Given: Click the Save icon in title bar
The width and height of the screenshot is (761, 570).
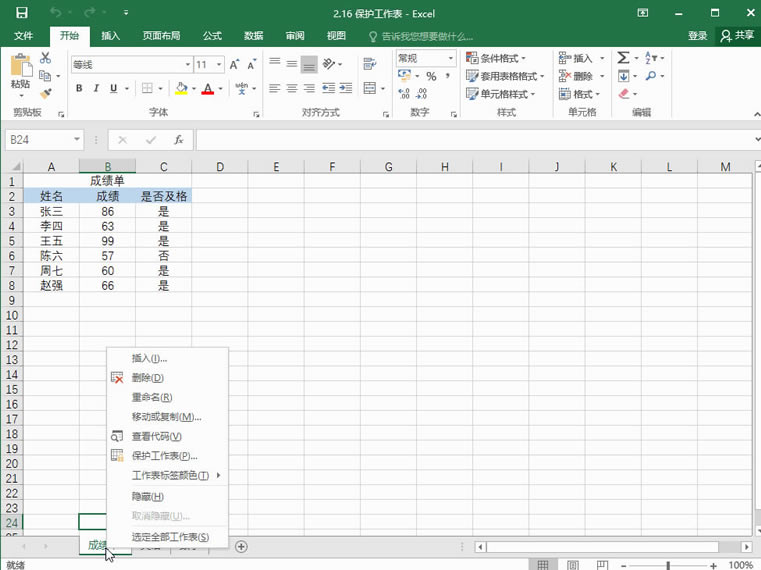Looking at the screenshot, I should coord(22,13).
